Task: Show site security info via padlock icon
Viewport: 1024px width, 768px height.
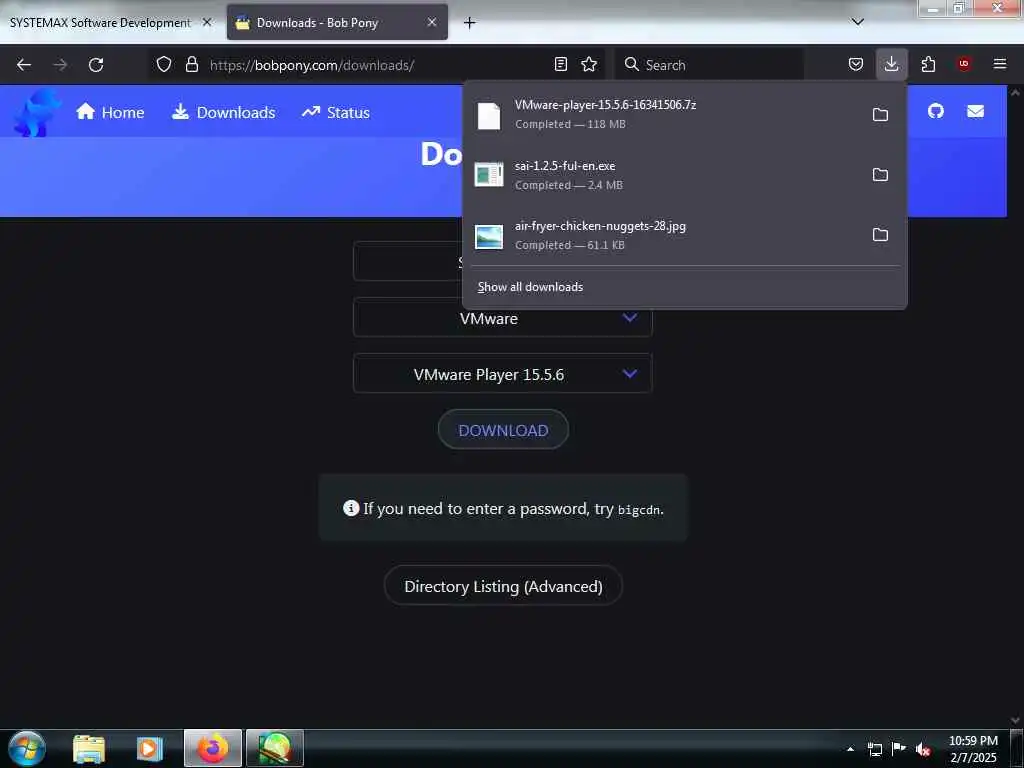Action: point(191,65)
